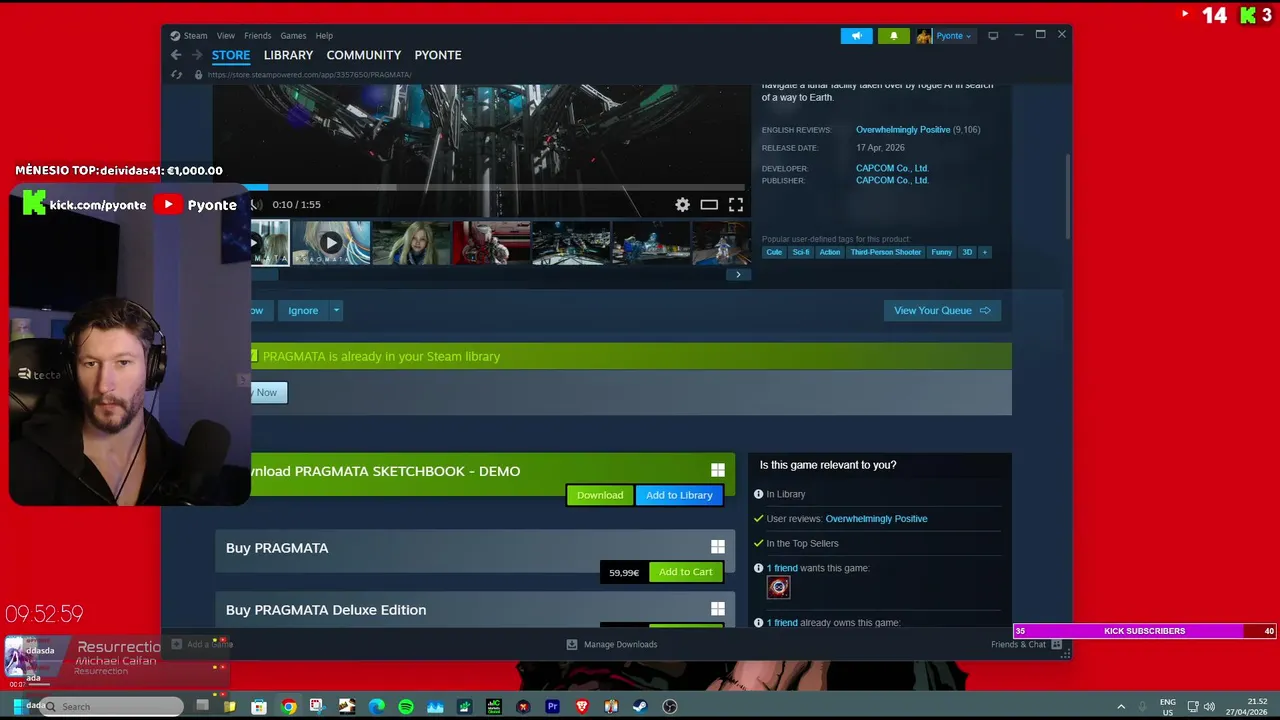Select the blonde girl screenshot thumbnail
This screenshot has width=1280, height=720.
(411, 243)
